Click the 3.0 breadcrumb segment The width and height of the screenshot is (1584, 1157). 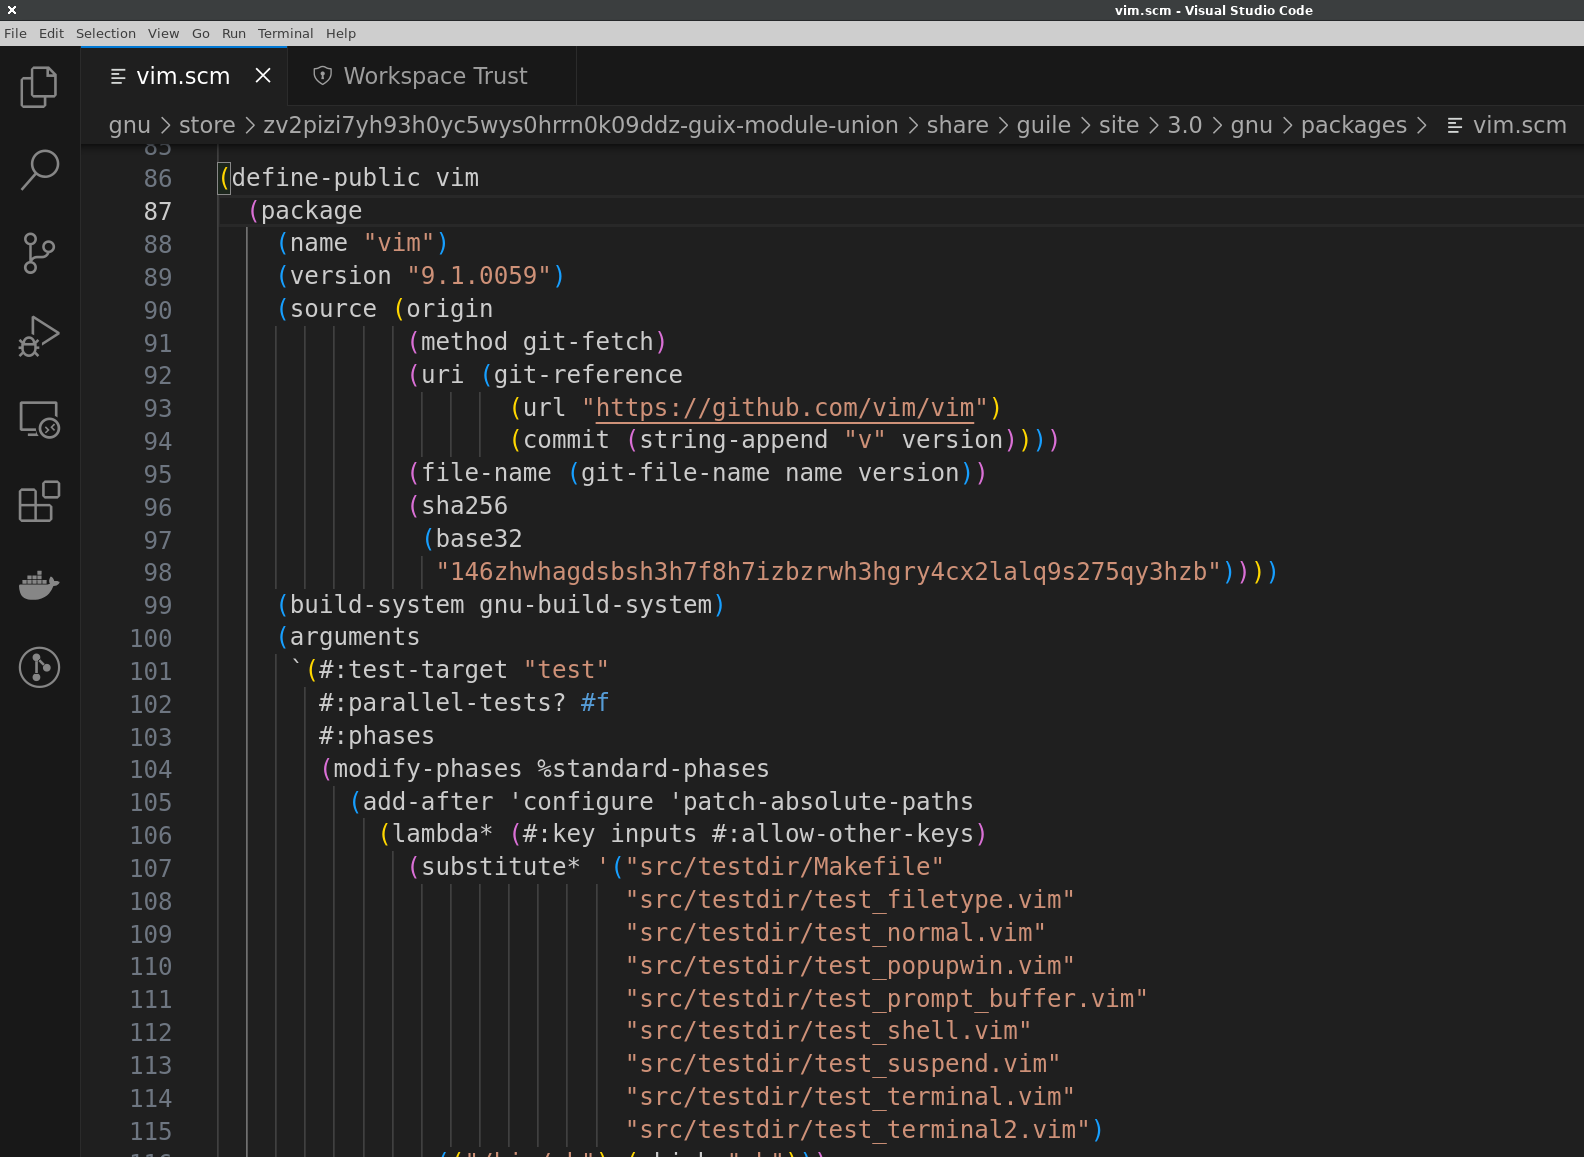click(1185, 125)
